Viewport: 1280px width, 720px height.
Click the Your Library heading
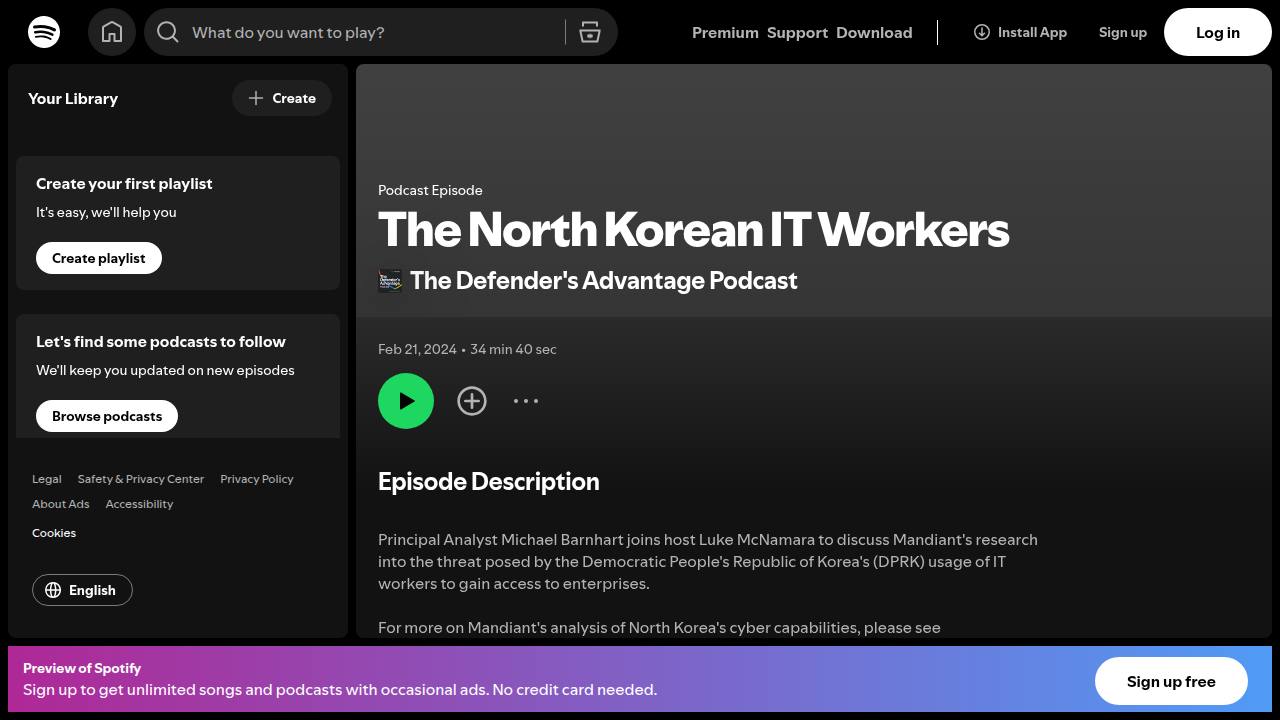tap(73, 98)
